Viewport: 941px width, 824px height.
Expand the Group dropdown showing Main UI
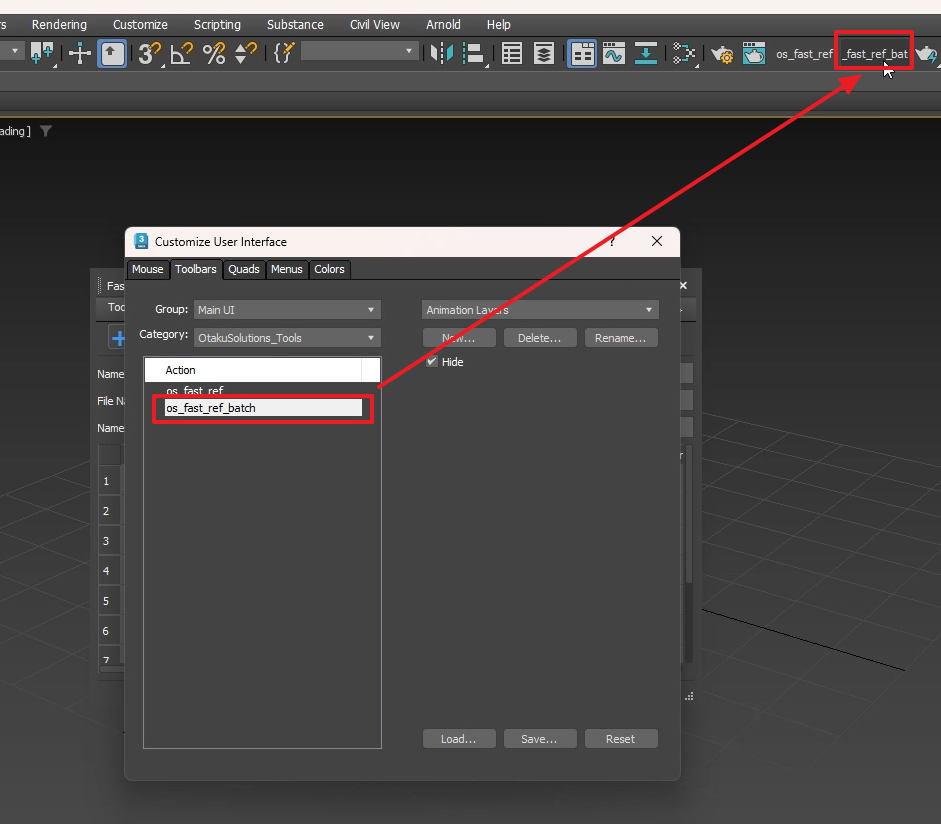click(x=288, y=310)
